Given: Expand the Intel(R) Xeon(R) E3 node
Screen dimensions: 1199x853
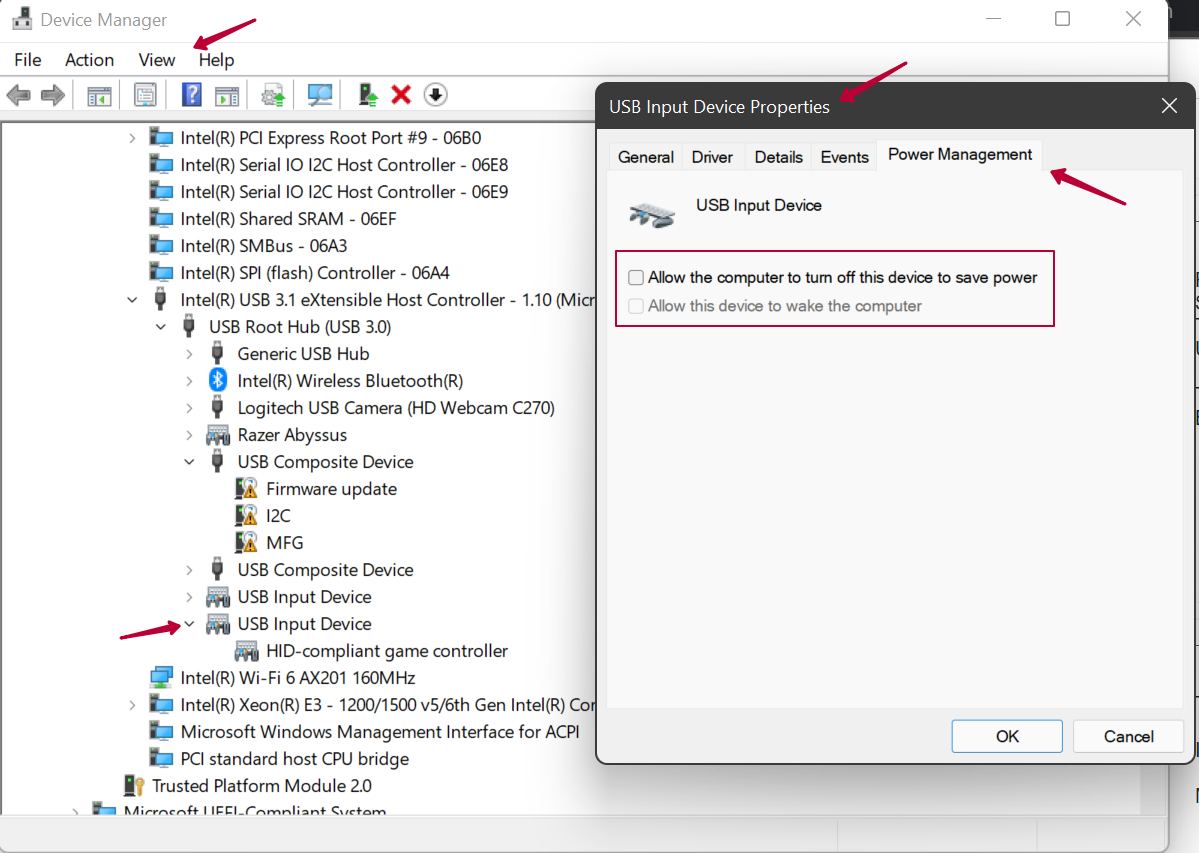Looking at the screenshot, I should (x=132, y=705).
